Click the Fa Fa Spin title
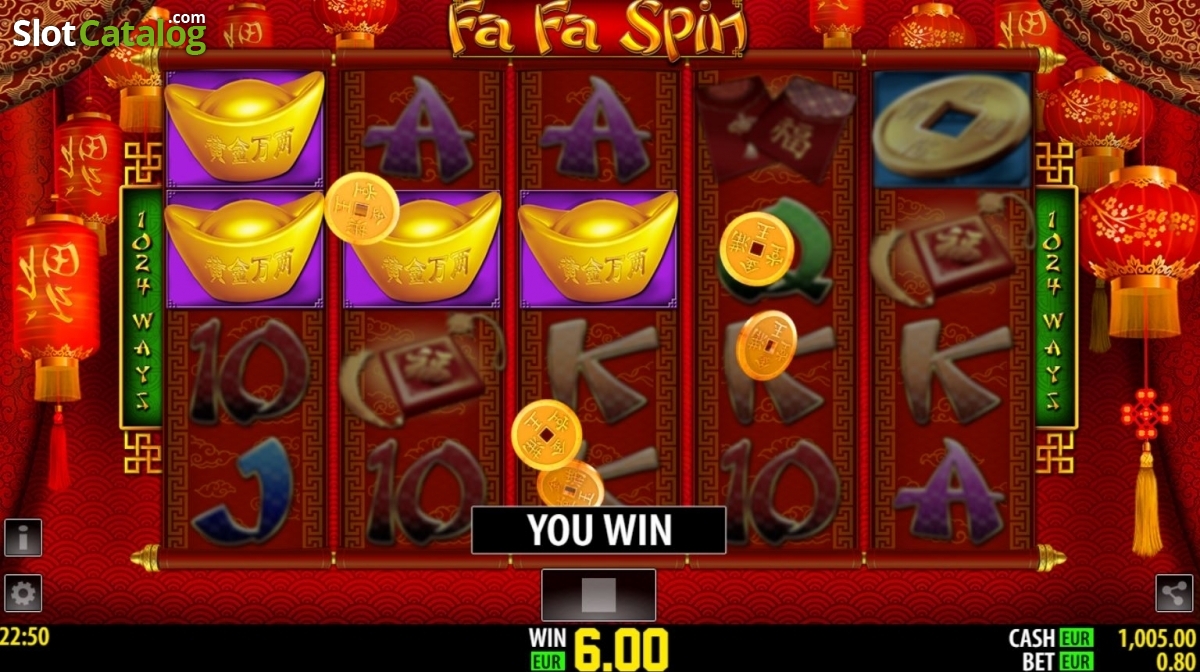The image size is (1200, 672). 598,30
